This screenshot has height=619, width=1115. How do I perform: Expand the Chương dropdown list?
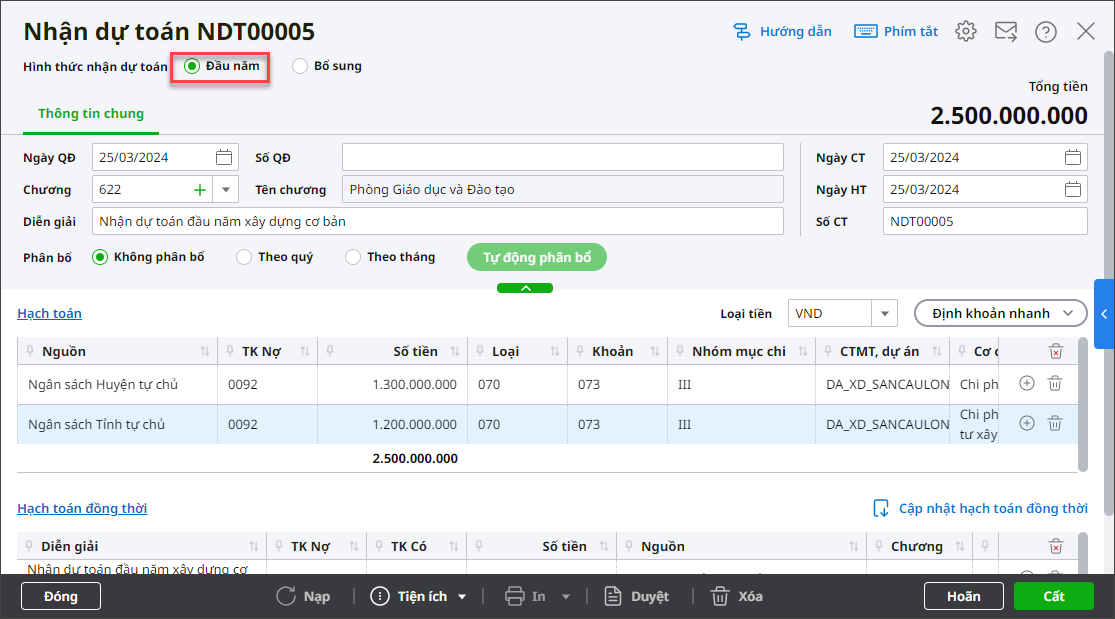pos(225,189)
